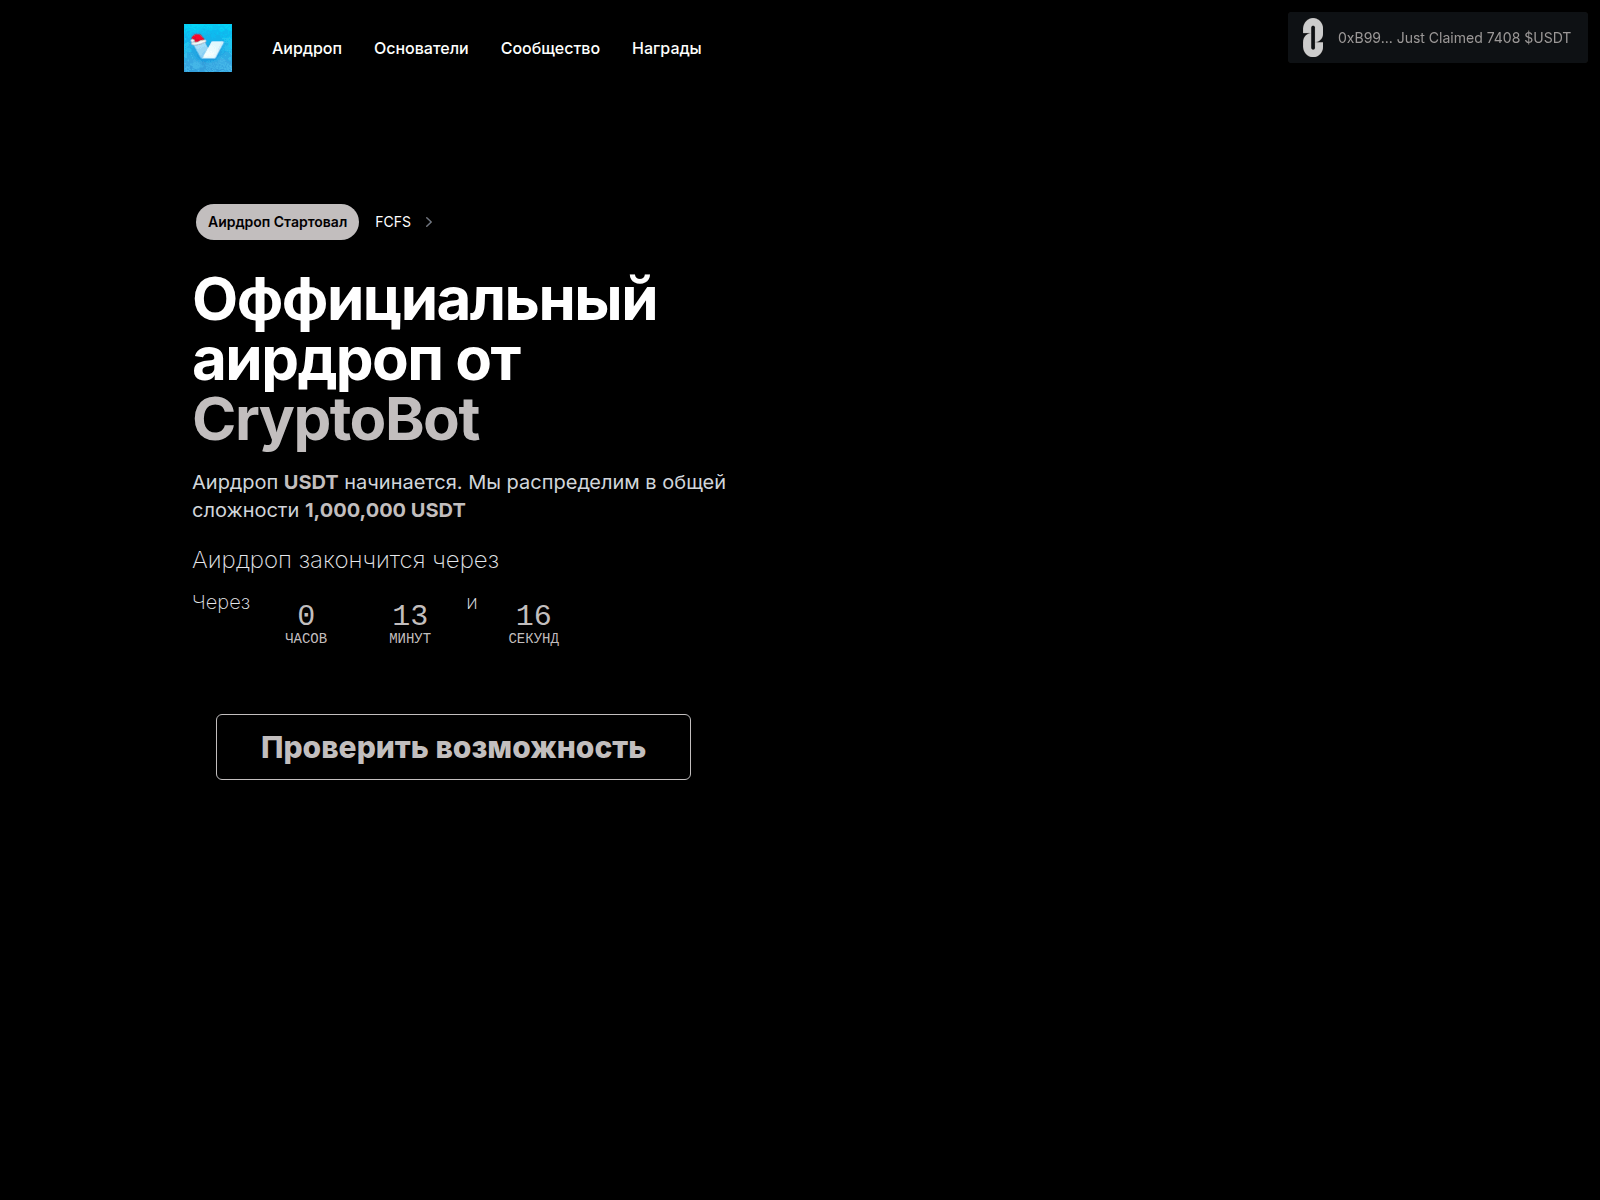Follow the FCFS link
The height and width of the screenshot is (1200, 1600).
pyautogui.click(x=393, y=222)
